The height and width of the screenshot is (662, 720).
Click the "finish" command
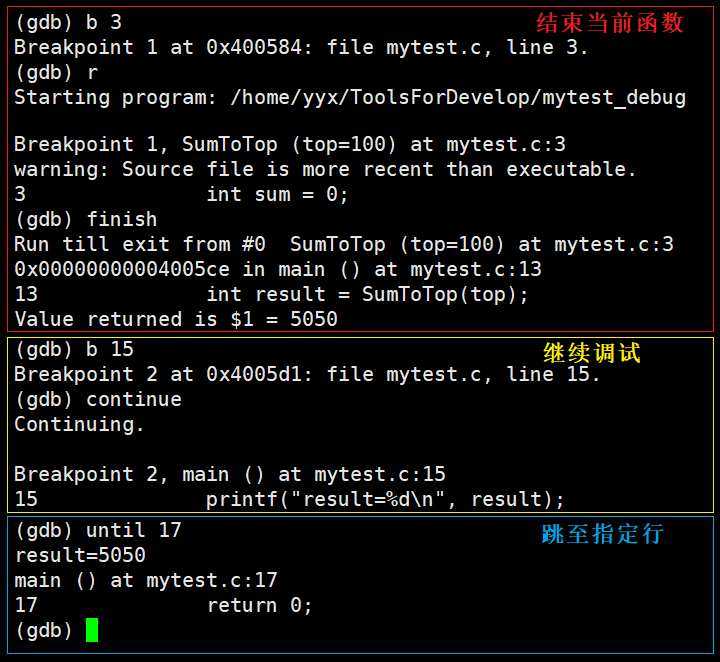[x=121, y=219]
